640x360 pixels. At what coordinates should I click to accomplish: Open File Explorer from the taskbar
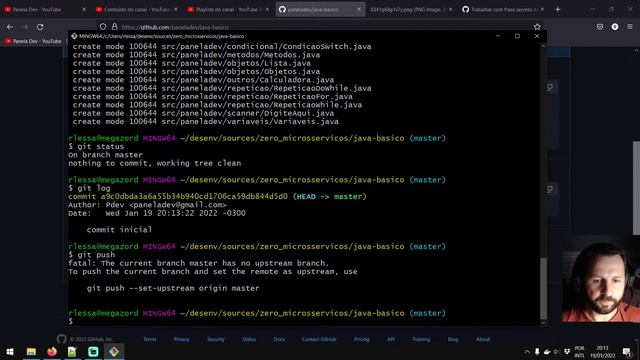pos(31,351)
